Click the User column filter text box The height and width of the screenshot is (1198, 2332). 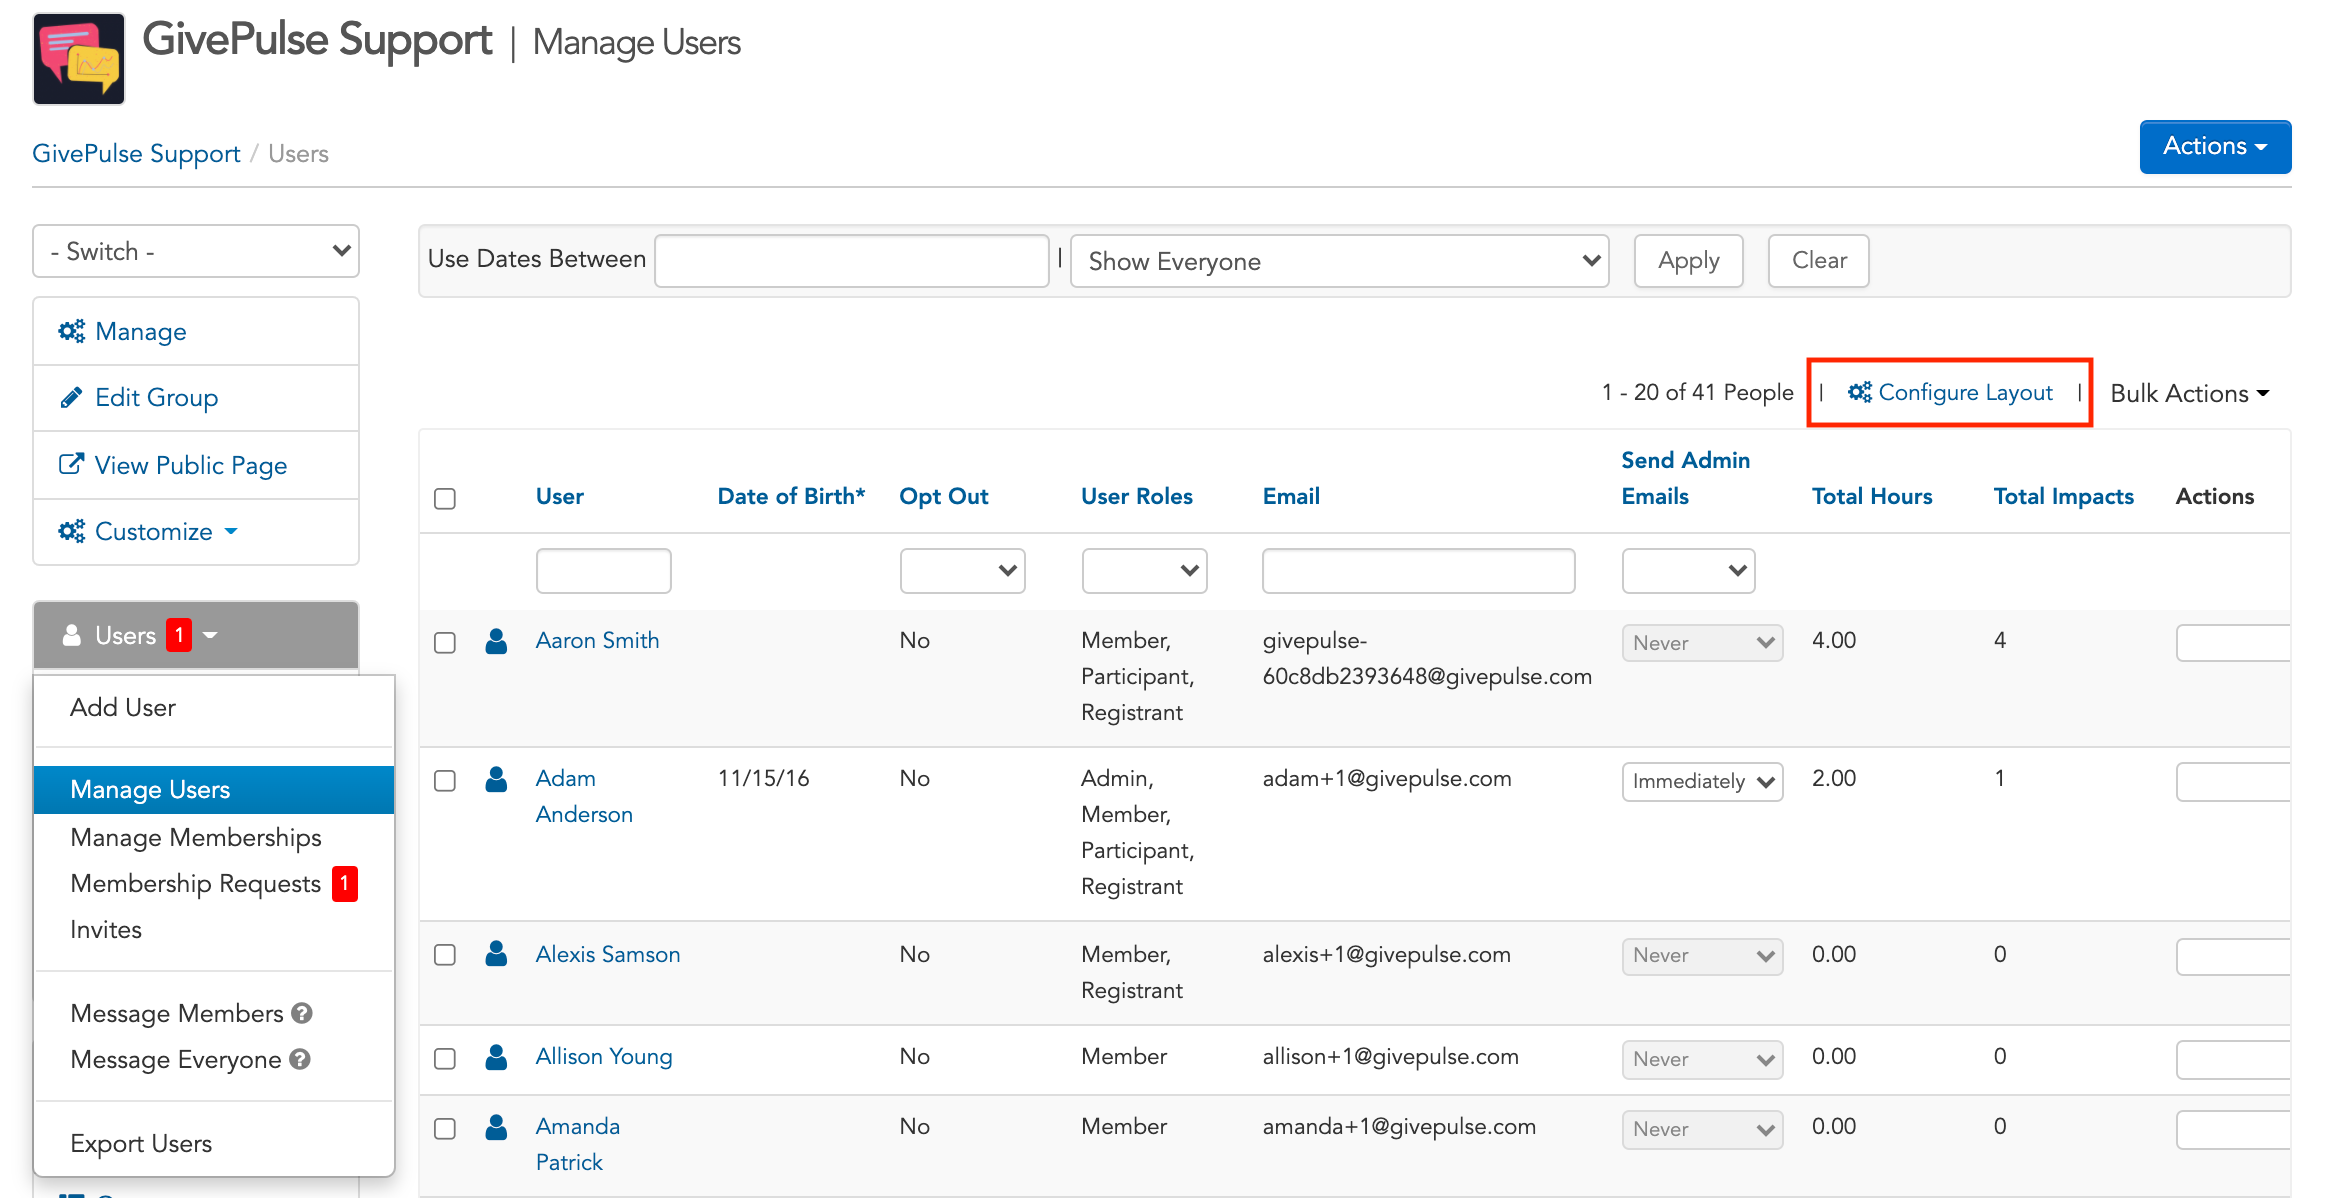(x=603, y=570)
